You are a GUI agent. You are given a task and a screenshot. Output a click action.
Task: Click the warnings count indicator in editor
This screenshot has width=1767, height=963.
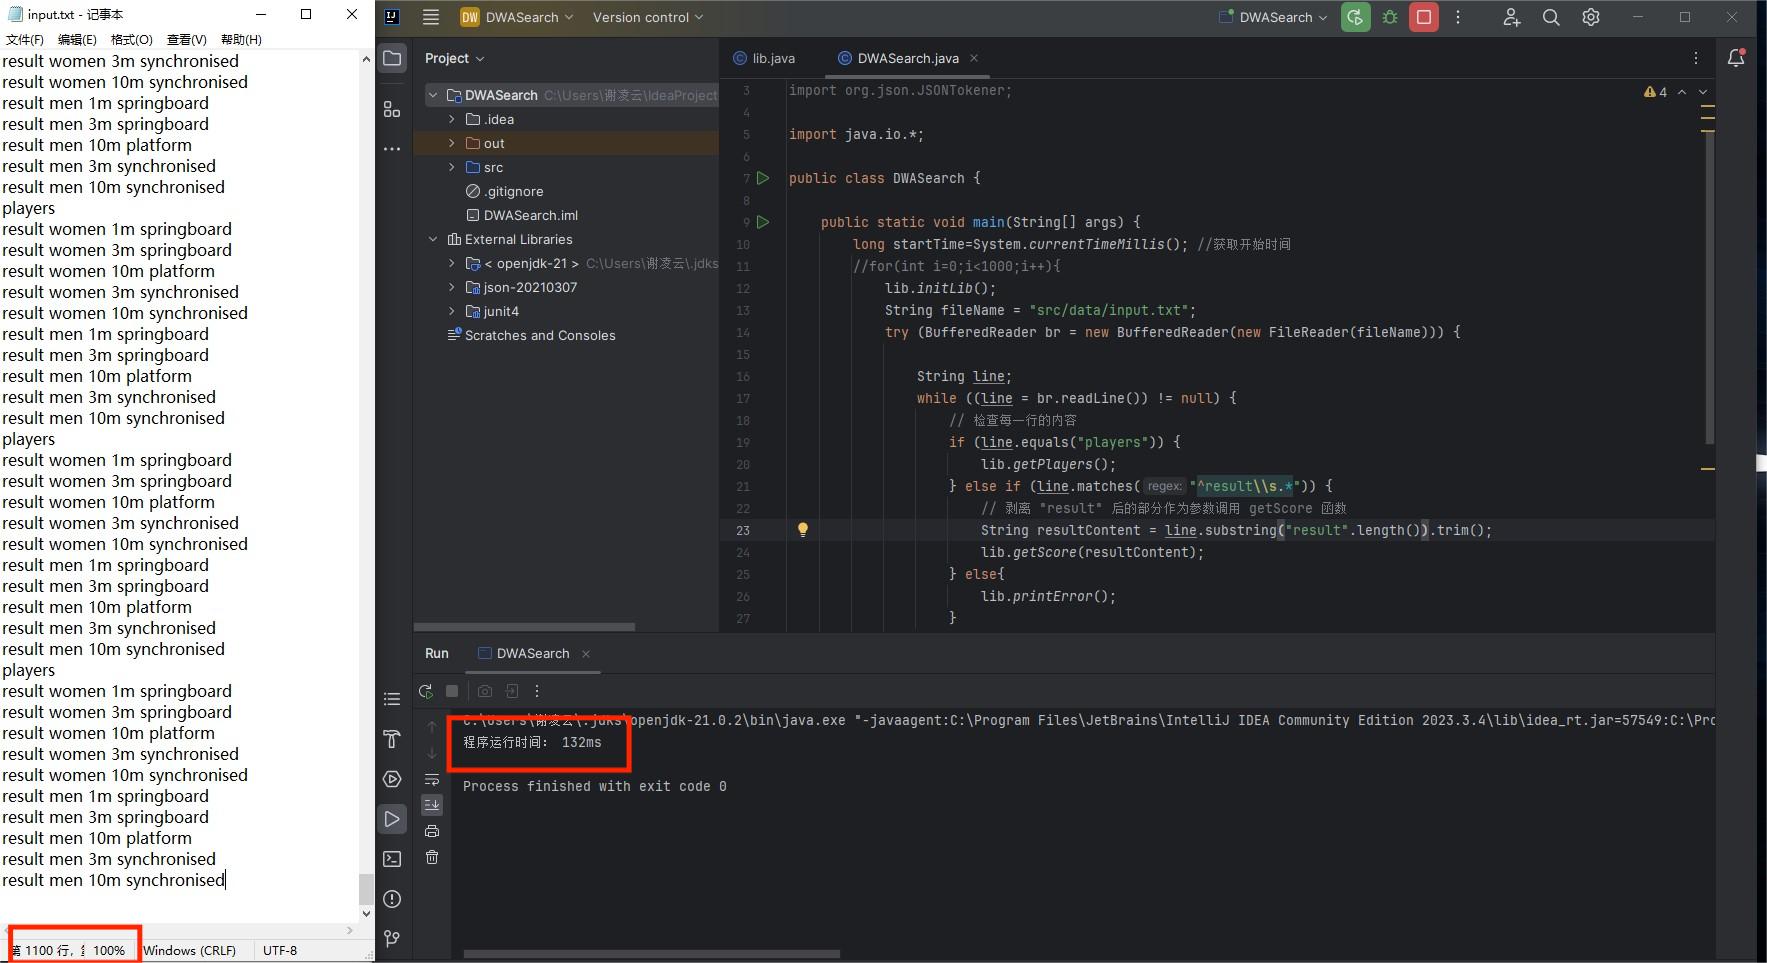point(1655,92)
